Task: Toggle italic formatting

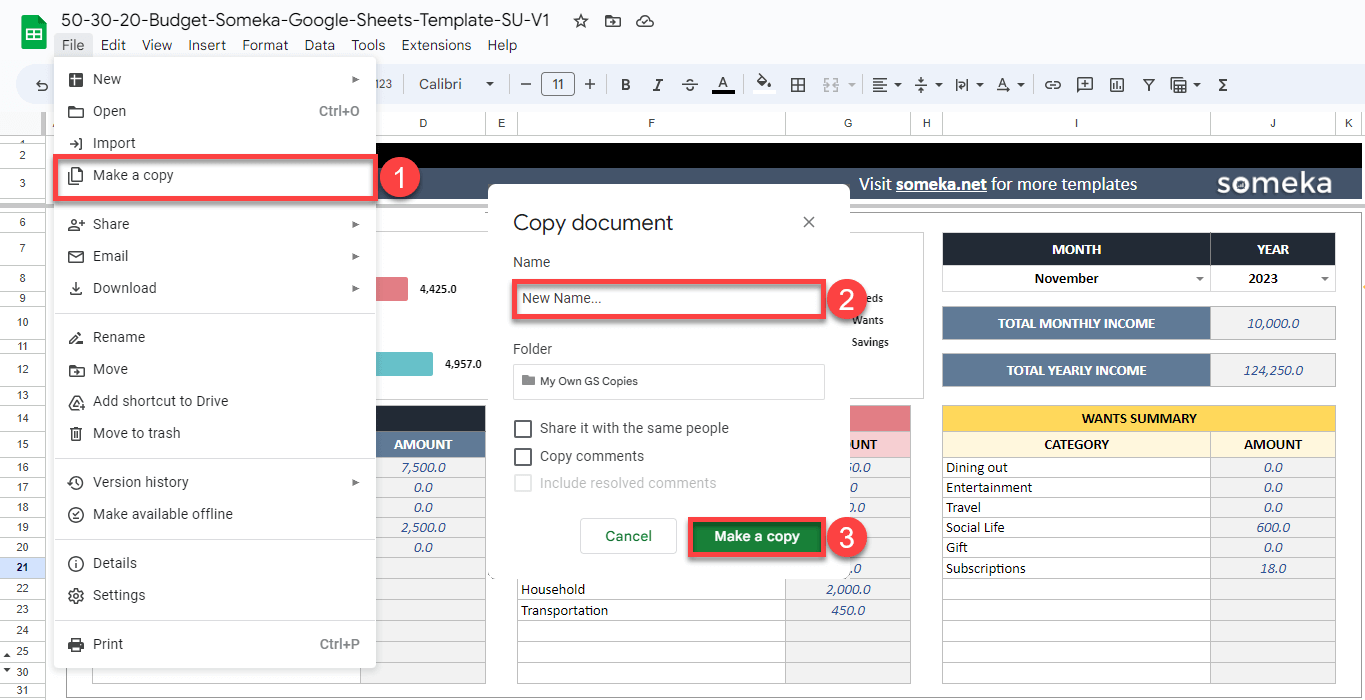Action: click(x=658, y=85)
